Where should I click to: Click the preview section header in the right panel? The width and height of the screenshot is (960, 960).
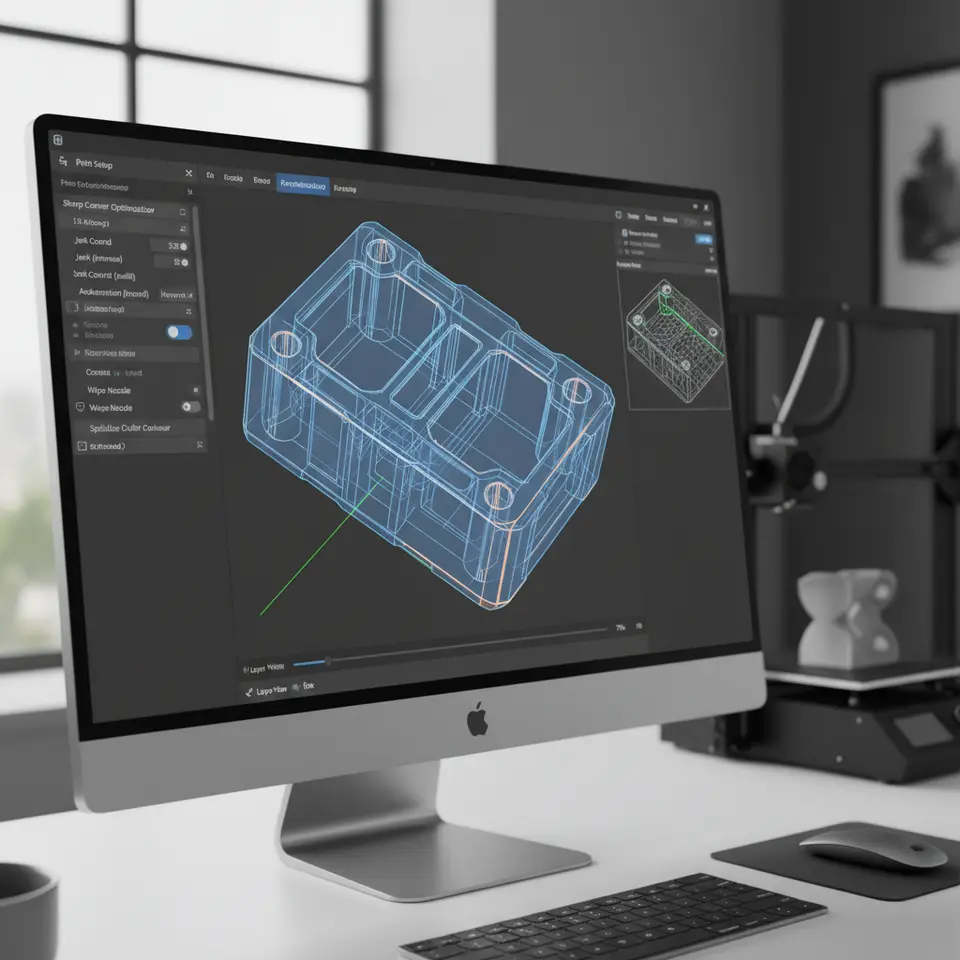pos(667,267)
